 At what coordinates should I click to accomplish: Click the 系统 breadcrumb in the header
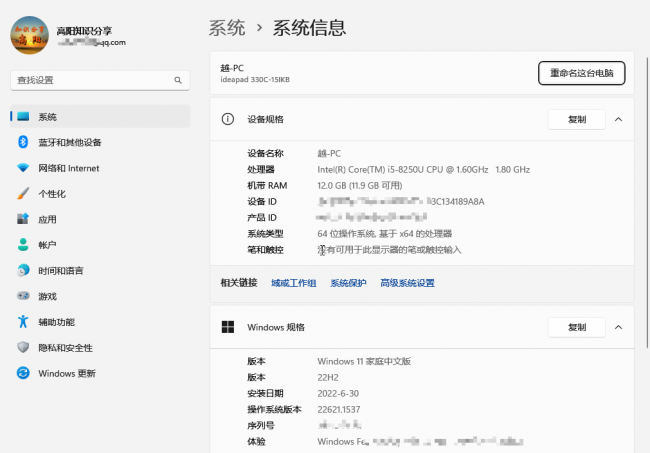pos(227,28)
